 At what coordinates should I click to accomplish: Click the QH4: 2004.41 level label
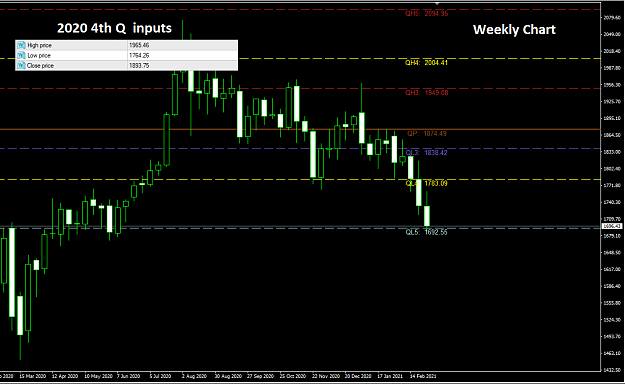(426, 63)
